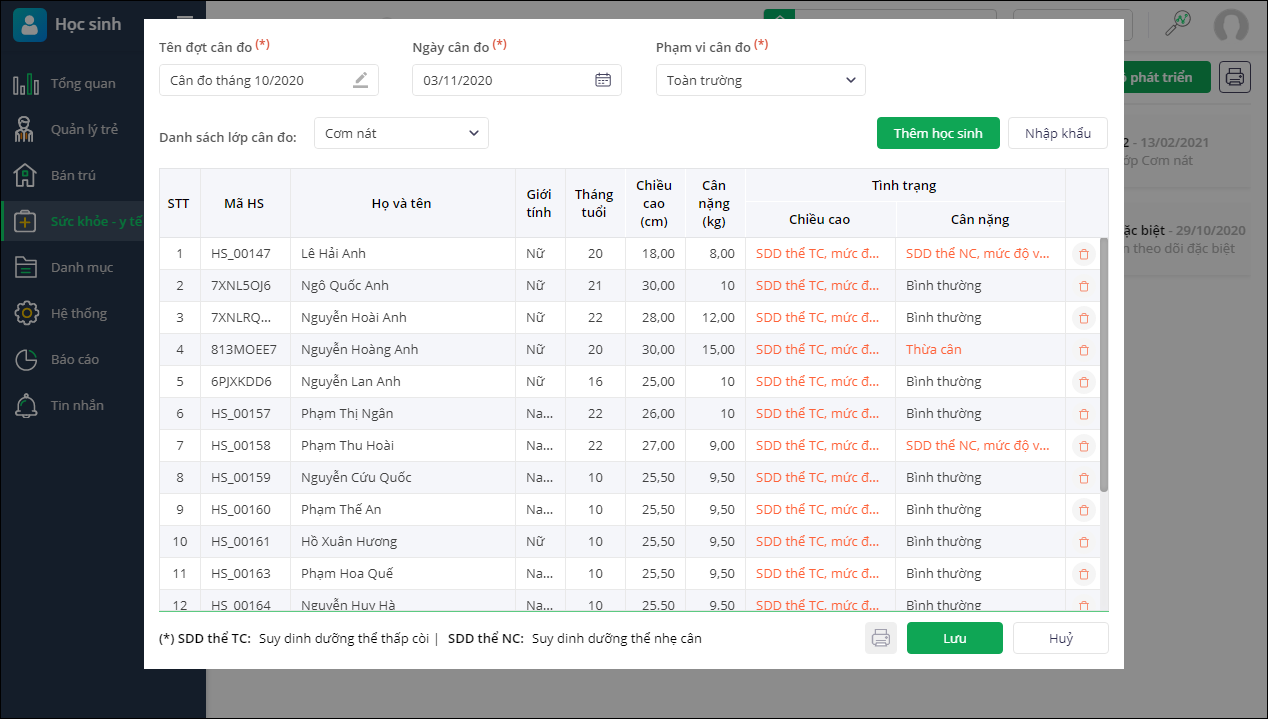Screen dimensions: 1268x719
Task: Open the user avatar at top right
Action: [x=1231, y=25]
